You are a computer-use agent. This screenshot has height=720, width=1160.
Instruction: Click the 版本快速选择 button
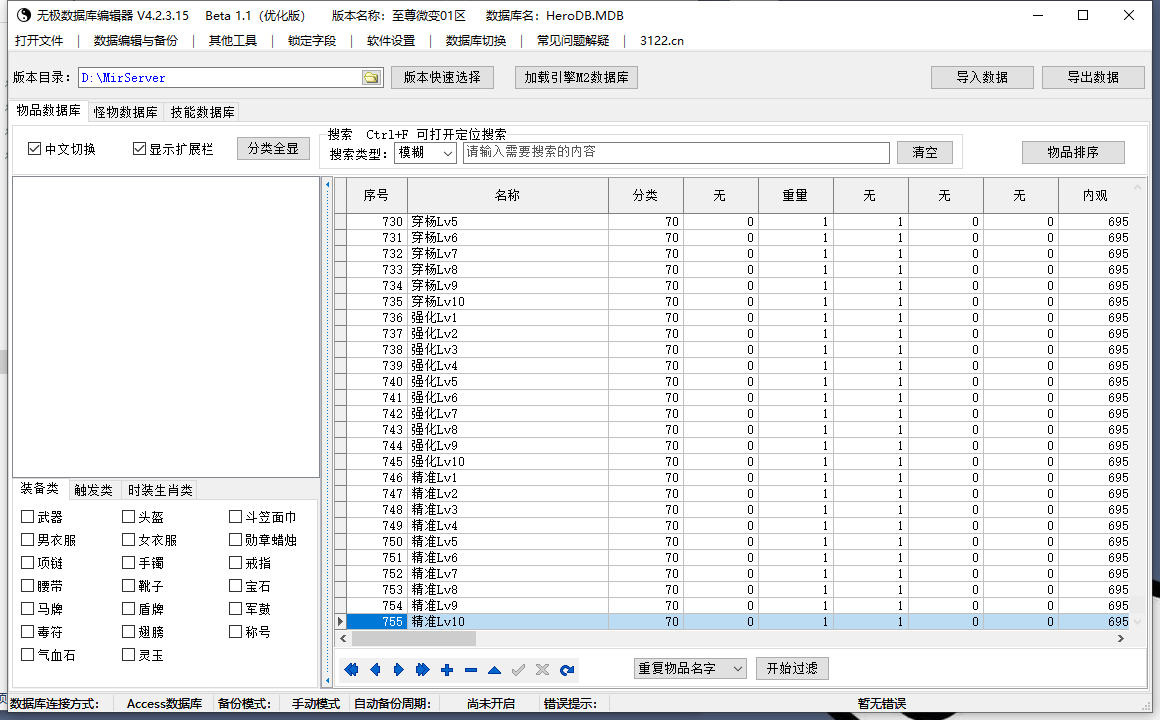tap(442, 77)
